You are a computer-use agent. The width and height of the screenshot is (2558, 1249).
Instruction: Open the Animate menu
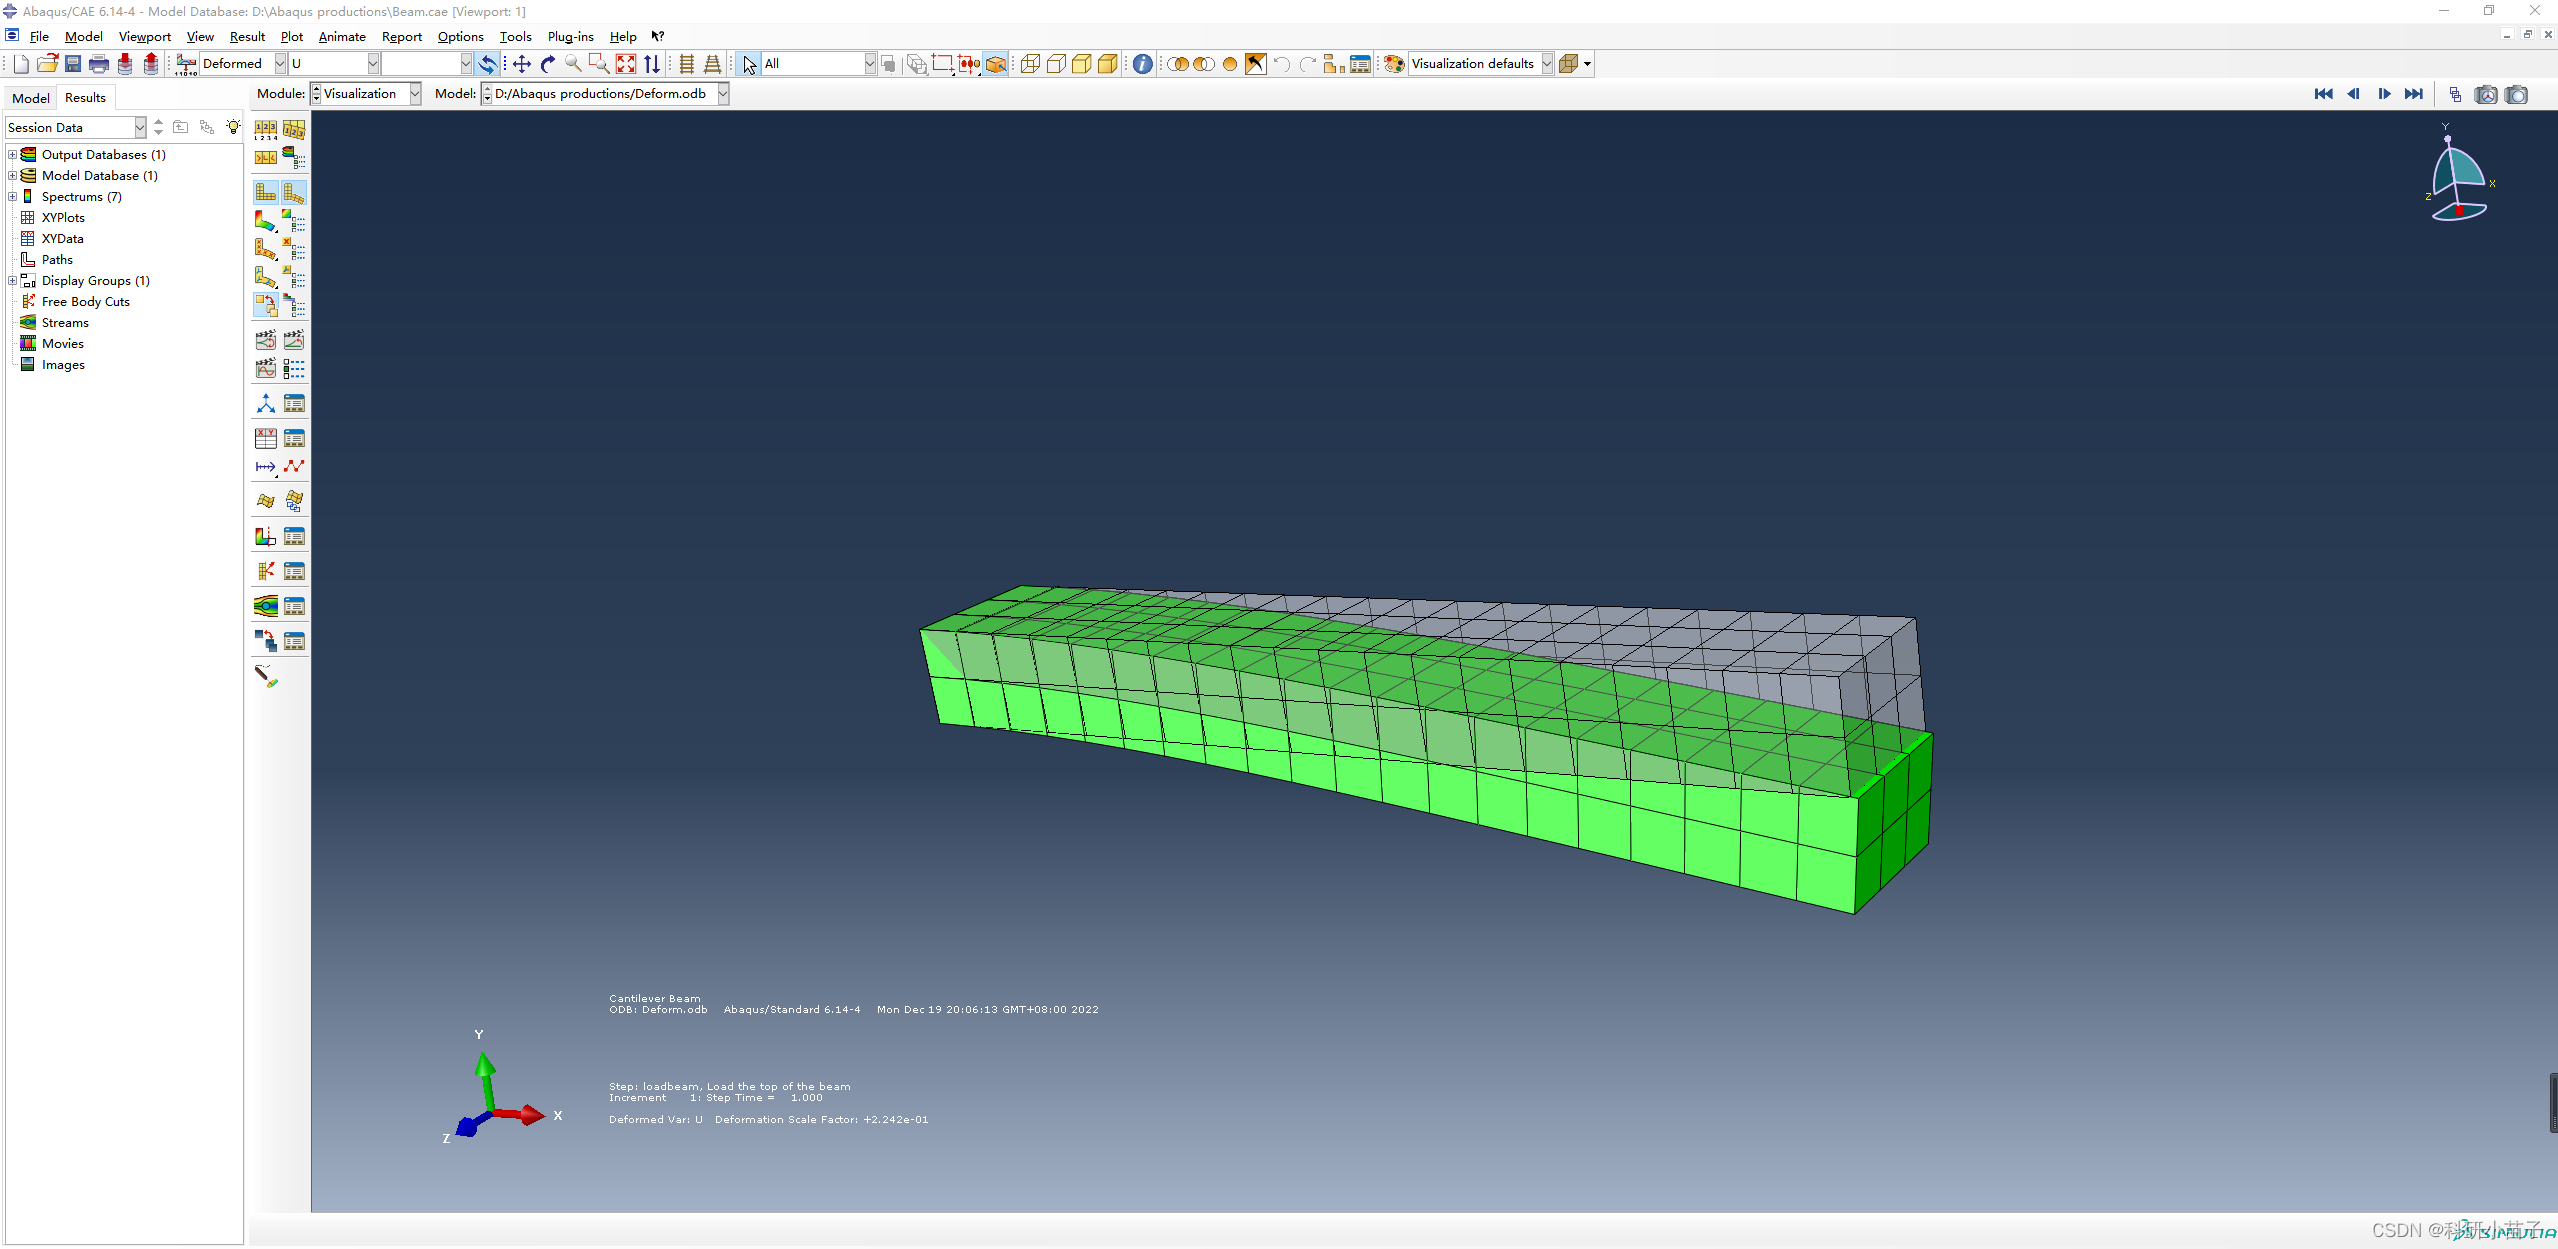pos(342,36)
